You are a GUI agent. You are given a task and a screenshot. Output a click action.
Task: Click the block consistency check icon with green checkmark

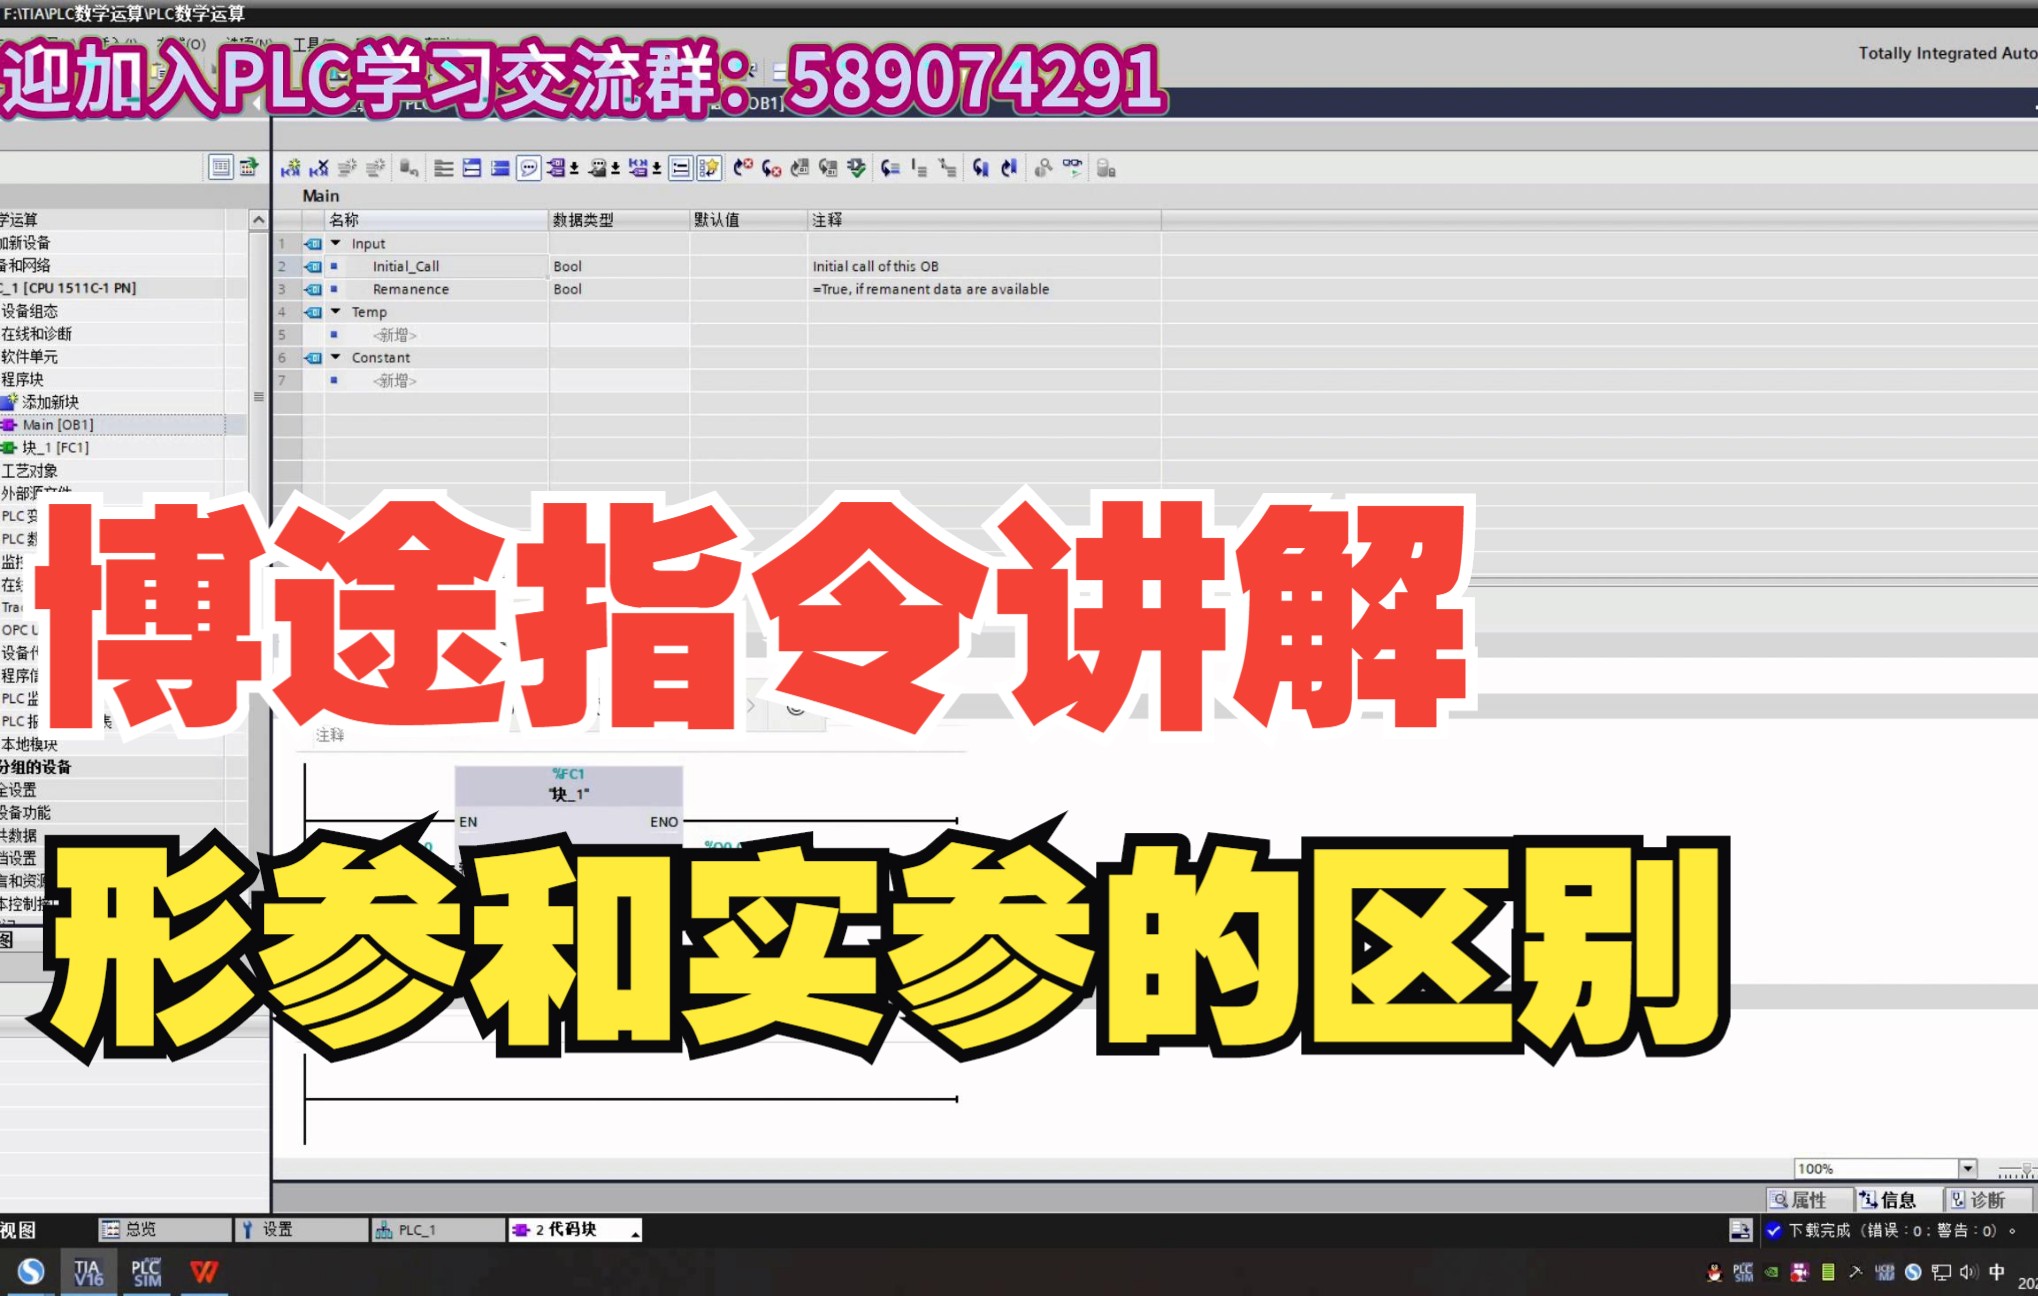856,168
